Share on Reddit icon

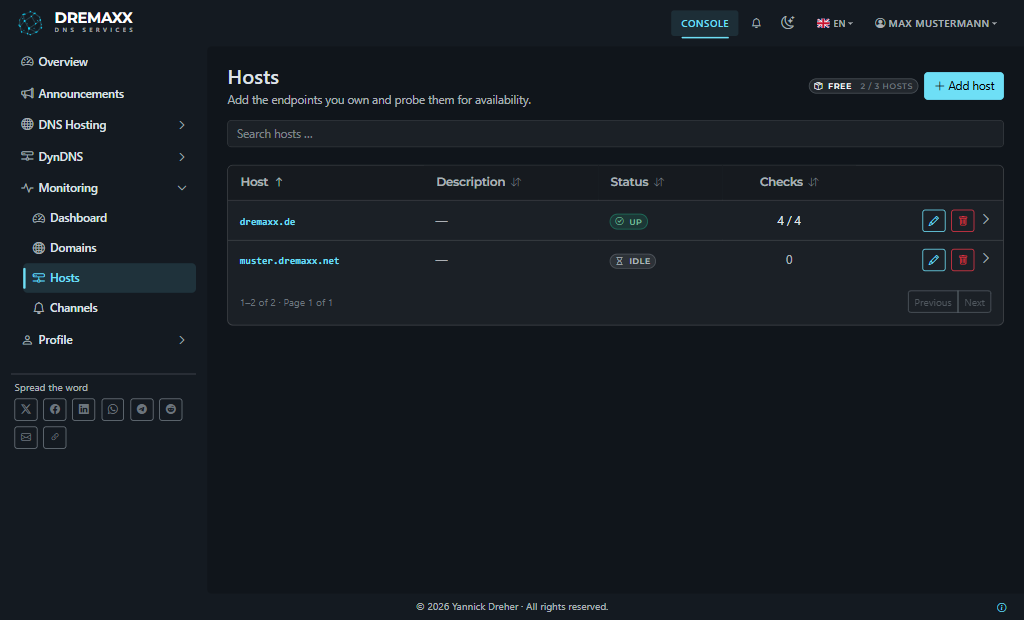coord(170,410)
